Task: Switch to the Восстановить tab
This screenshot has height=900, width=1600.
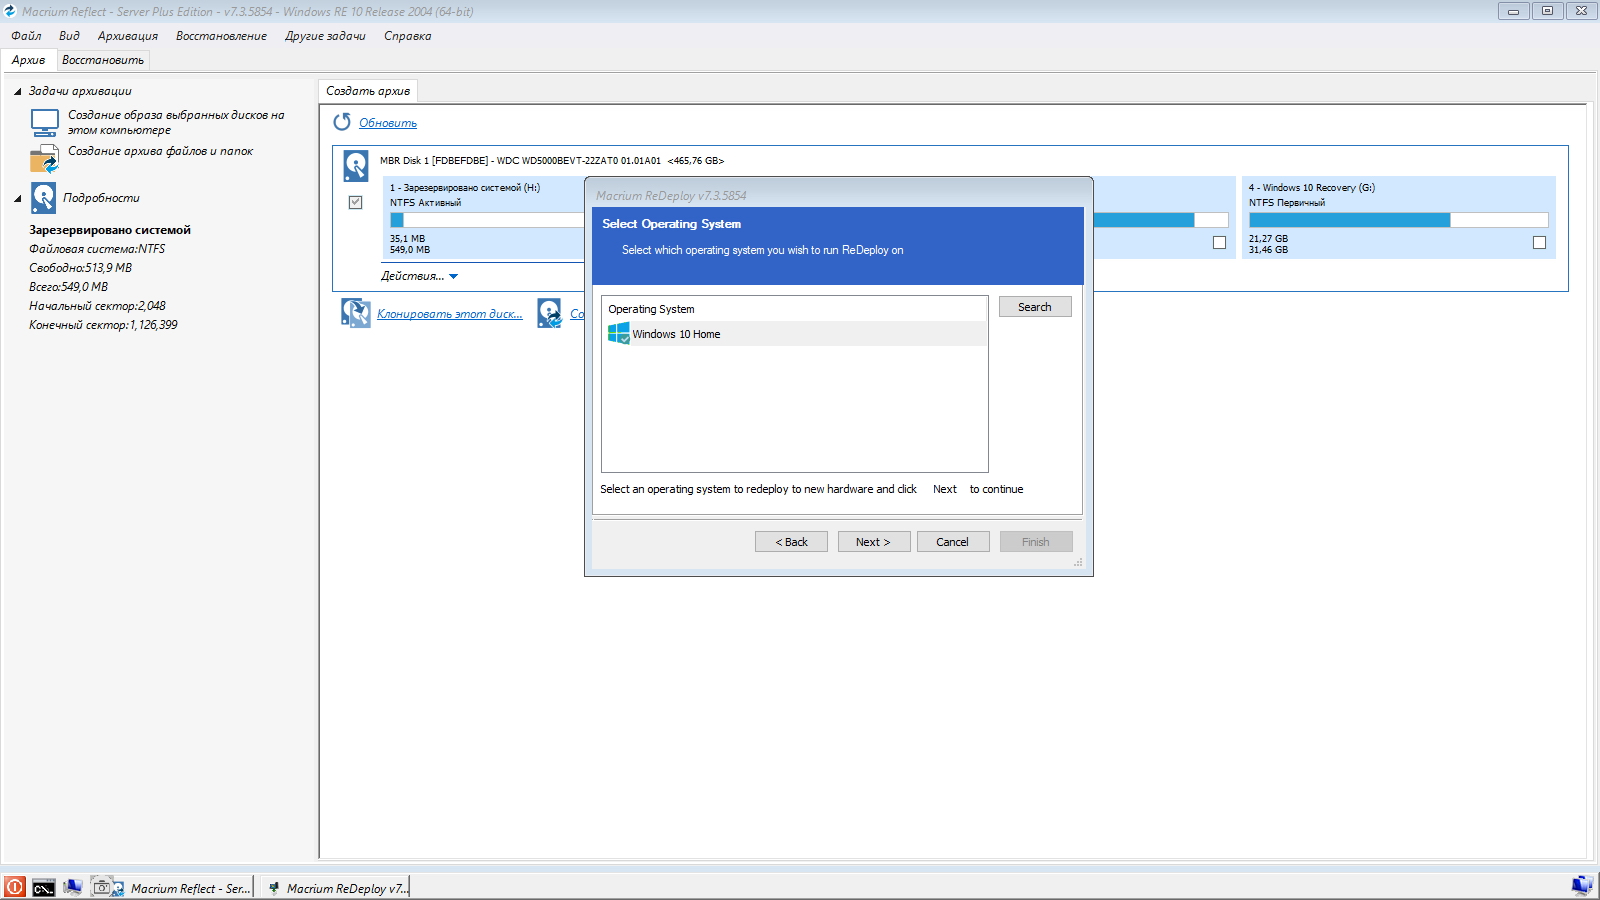Action: click(x=103, y=60)
